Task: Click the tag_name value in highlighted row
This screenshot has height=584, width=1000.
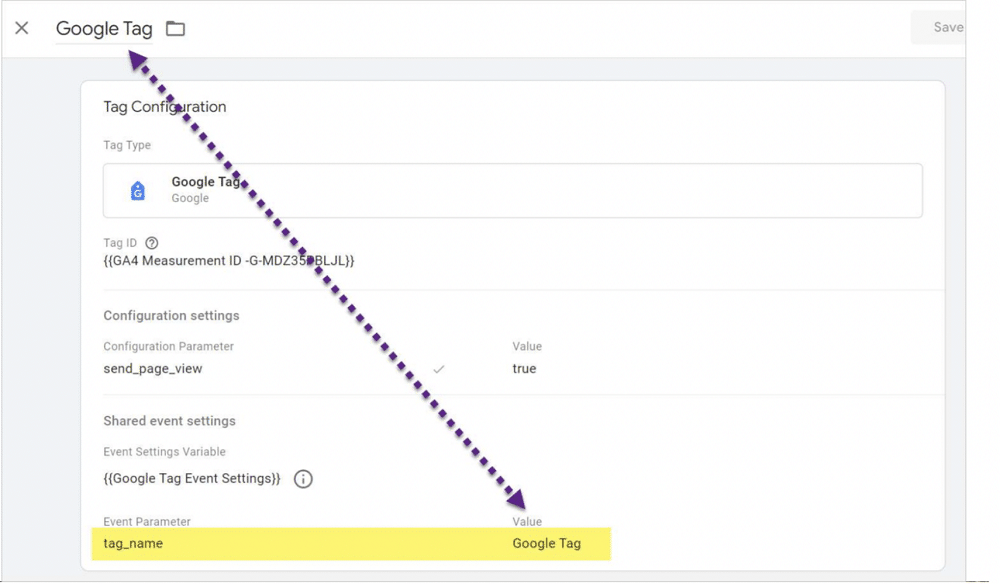Action: tap(546, 544)
